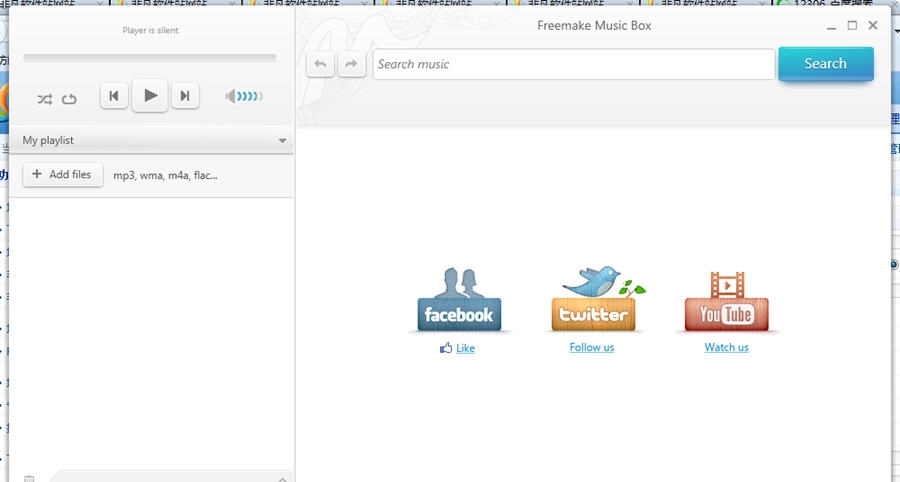
Task: Open the facebook logo badge
Action: 459,299
